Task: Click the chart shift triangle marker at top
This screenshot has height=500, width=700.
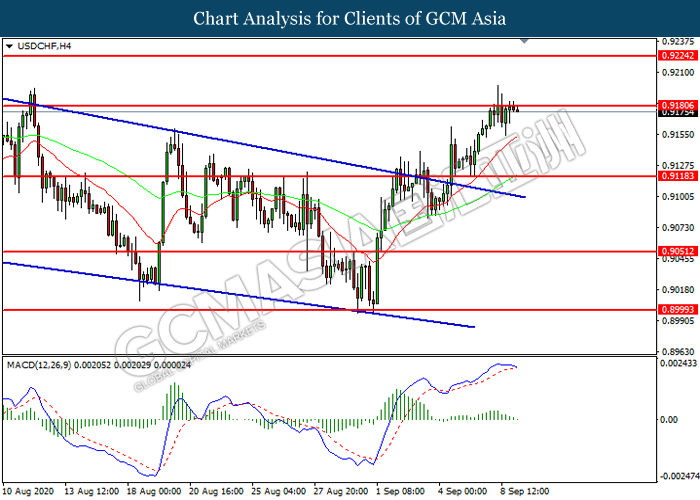Action: coord(525,41)
